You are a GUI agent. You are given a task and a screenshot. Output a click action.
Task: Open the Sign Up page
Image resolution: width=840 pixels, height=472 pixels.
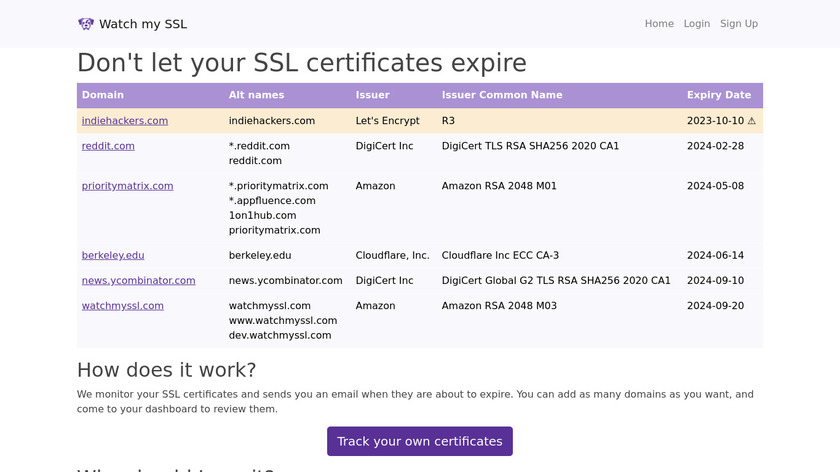click(738, 24)
